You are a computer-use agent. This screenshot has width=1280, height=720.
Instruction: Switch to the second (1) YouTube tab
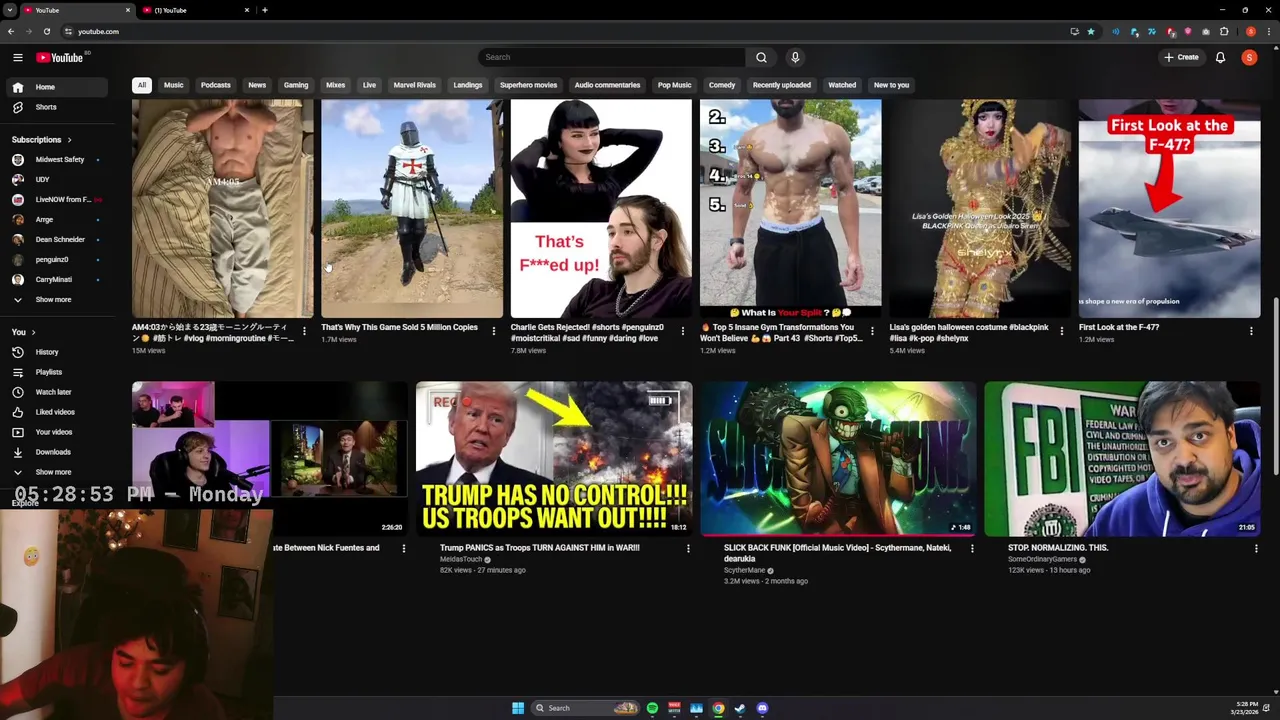[195, 10]
